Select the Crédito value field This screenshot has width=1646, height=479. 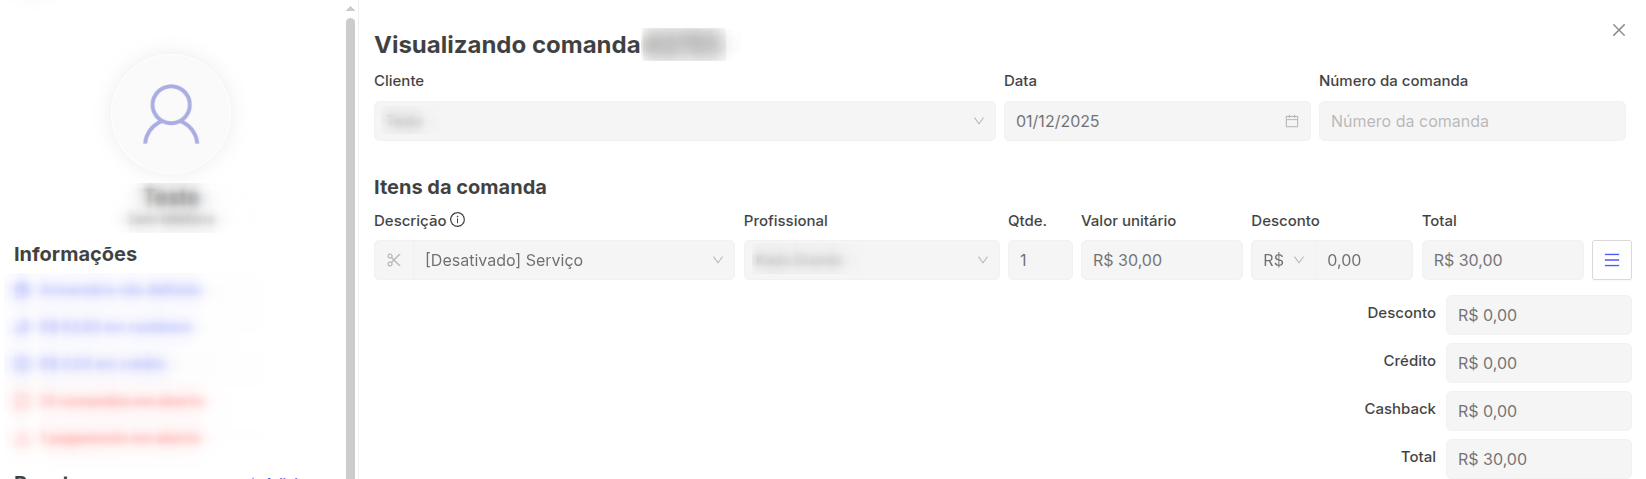pos(1537,363)
